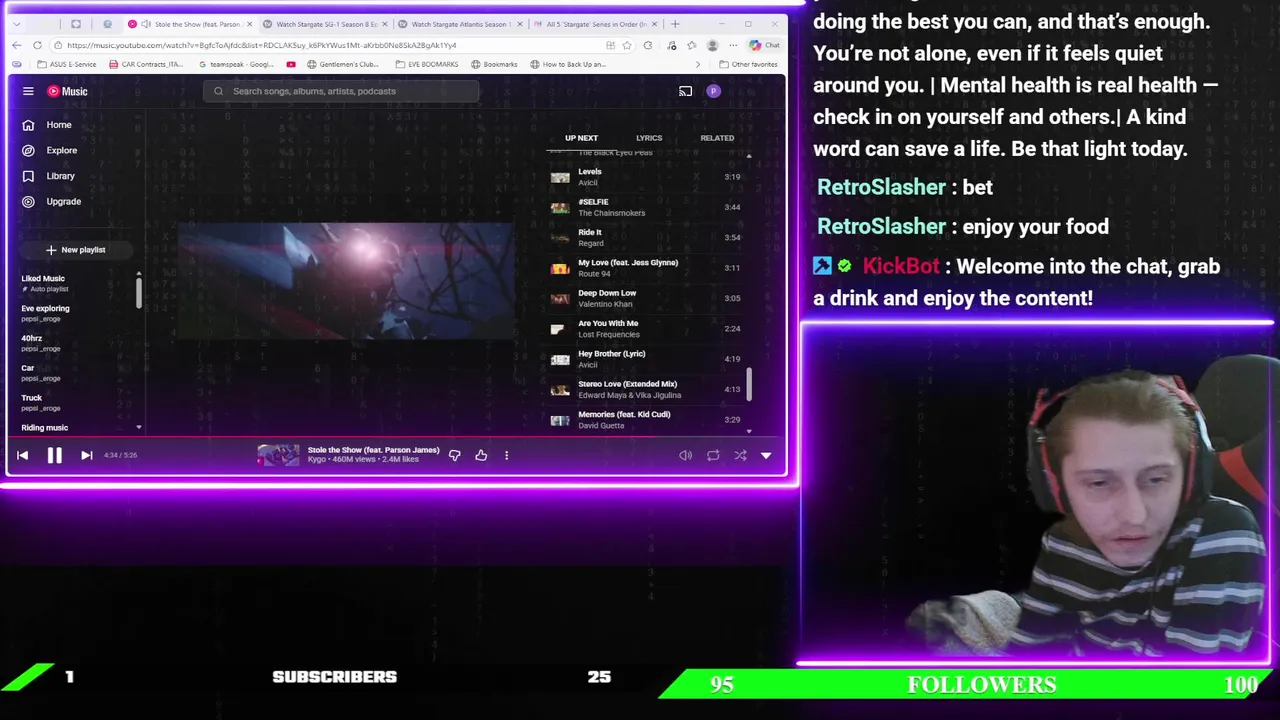Click the music video player
This screenshot has height=720, width=1280.
(345, 282)
